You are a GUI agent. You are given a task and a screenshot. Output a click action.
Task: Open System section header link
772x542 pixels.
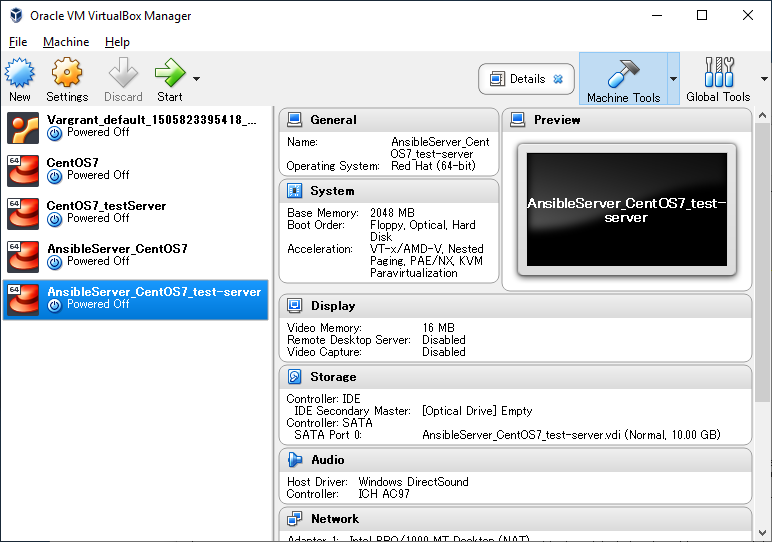(x=332, y=191)
